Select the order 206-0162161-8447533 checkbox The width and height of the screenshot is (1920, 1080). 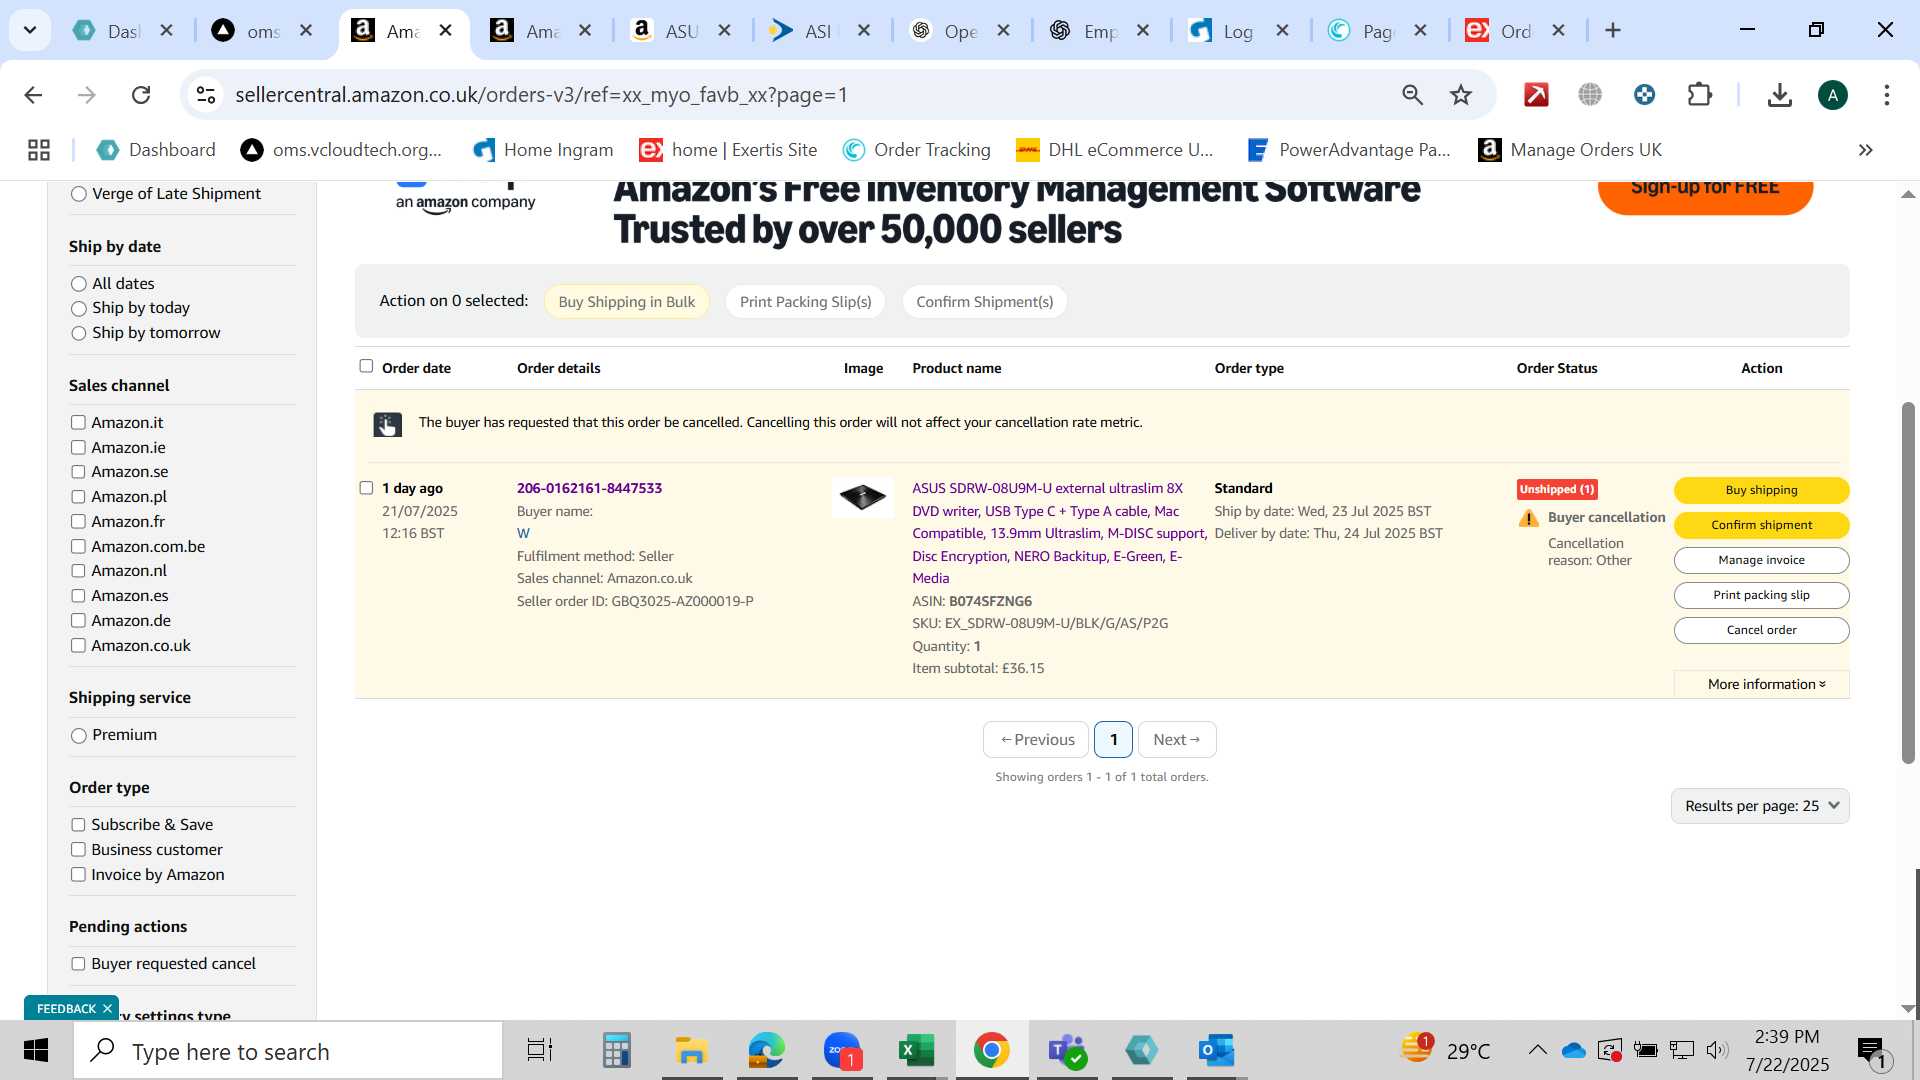366,488
